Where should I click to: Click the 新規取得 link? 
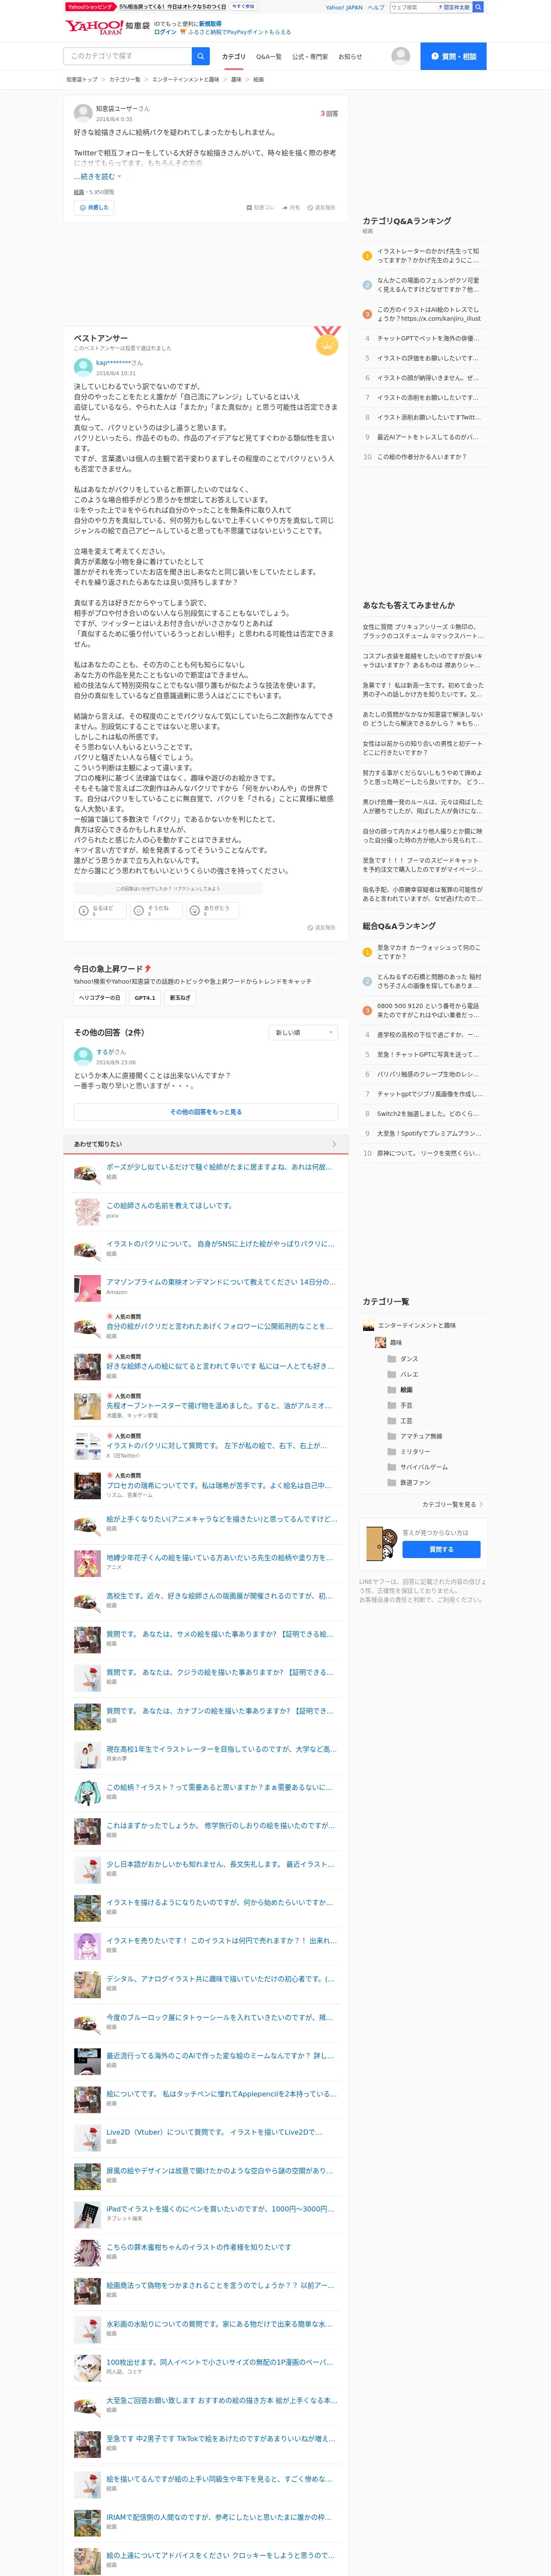[x=210, y=23]
